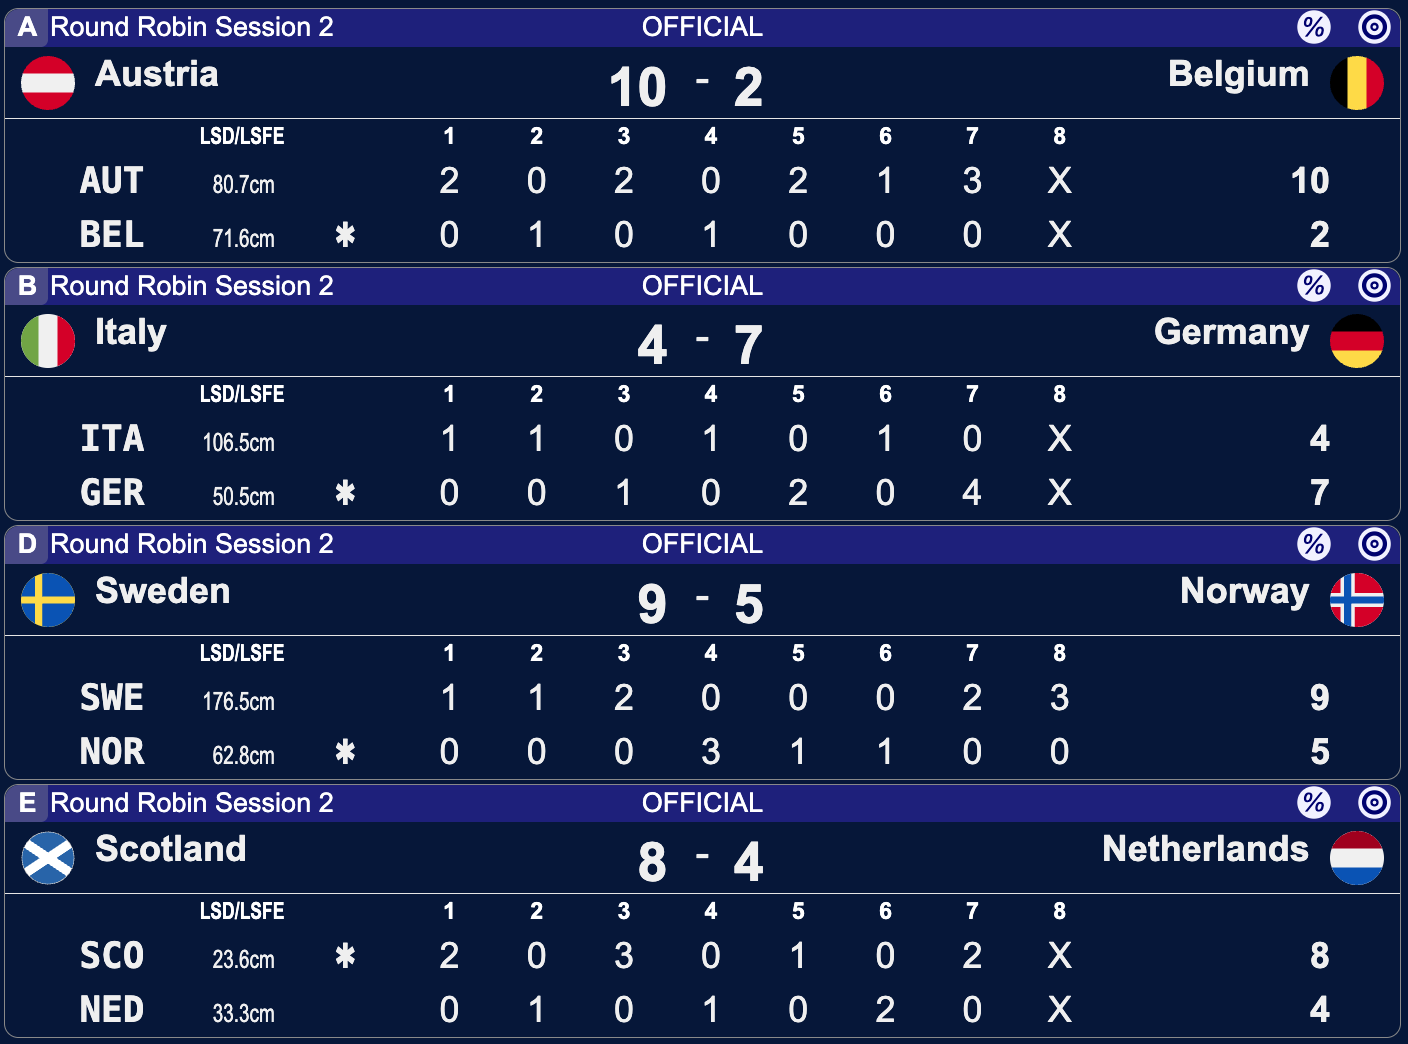Viewport: 1408px width, 1044px height.
Task: Open percentage stats for Austria vs Belgium
Action: tap(1314, 27)
